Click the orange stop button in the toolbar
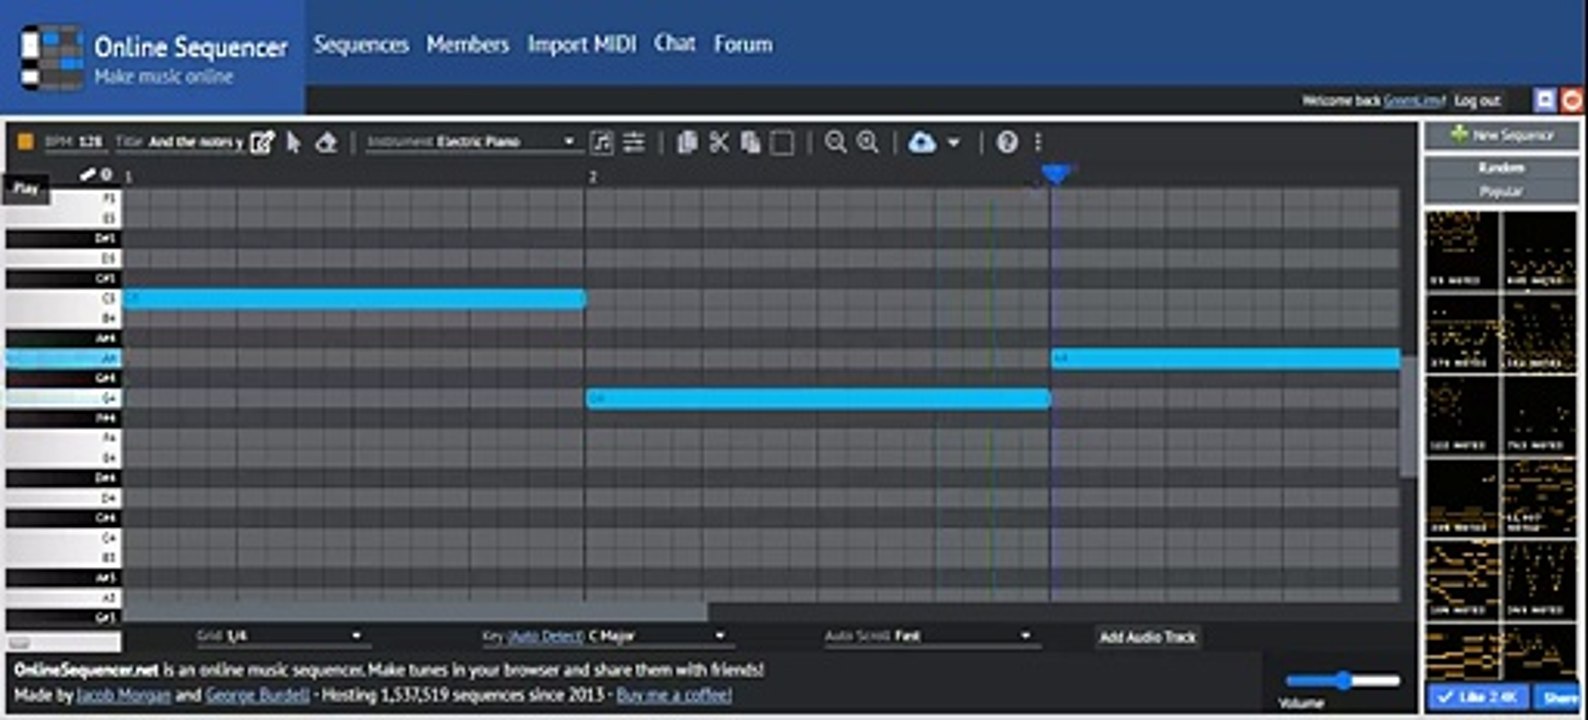This screenshot has height=720, width=1588. pos(25,142)
